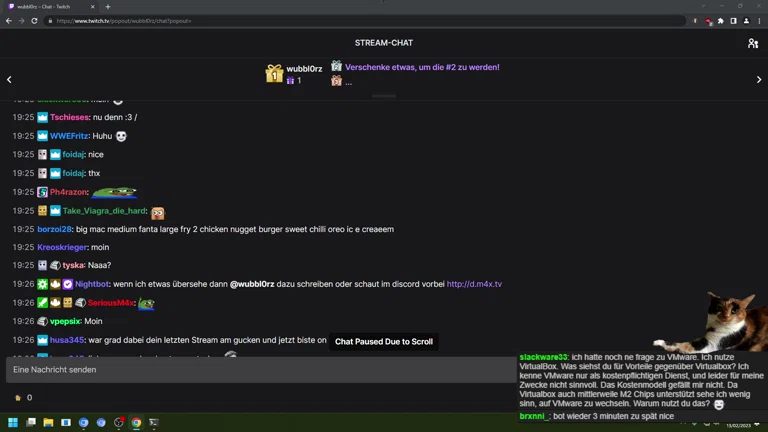
Task: Open the d.m4x.tv Discord link
Action: 474,284
